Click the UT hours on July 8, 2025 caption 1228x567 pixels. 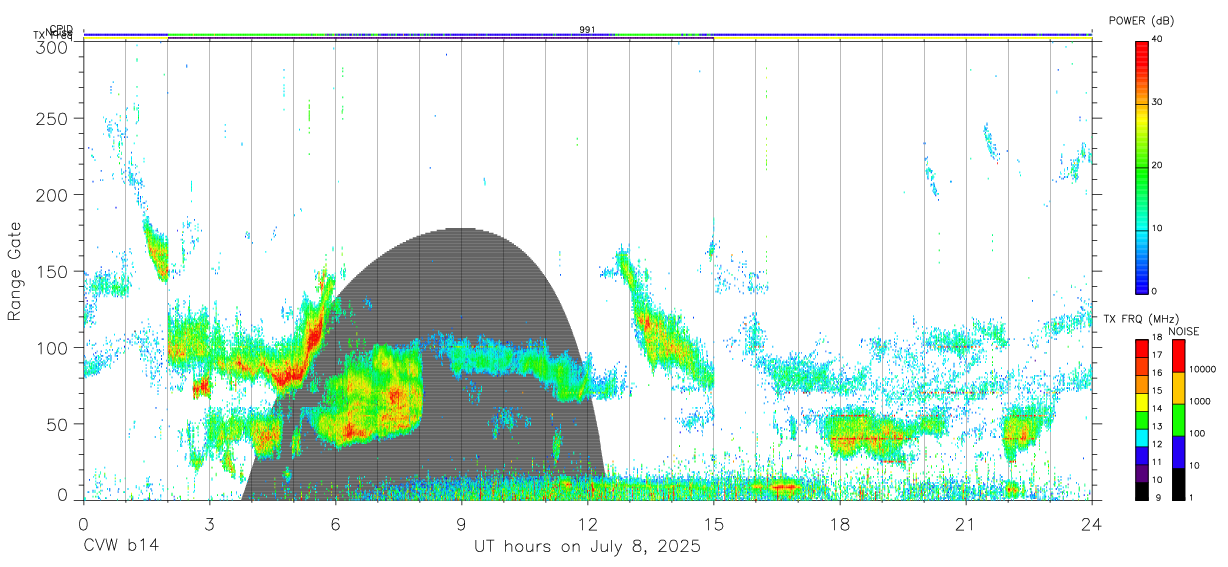coord(587,547)
